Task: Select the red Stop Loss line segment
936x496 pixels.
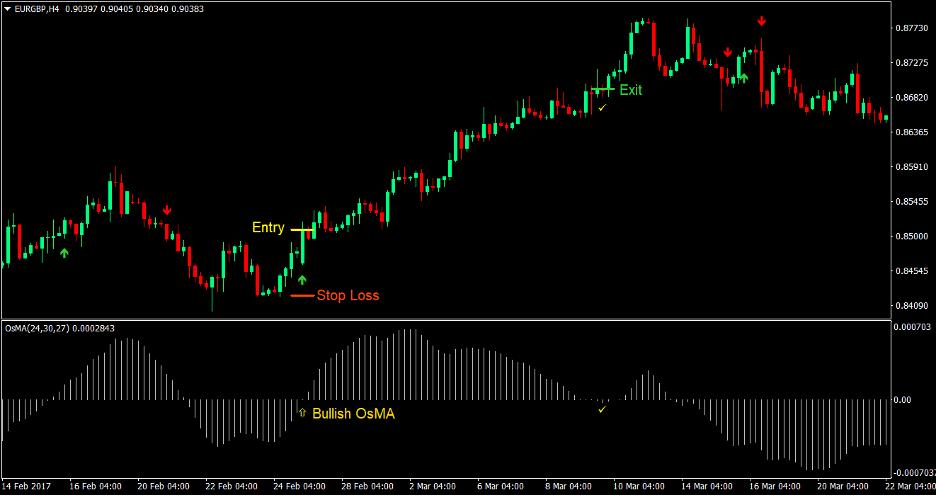Action: 301,296
